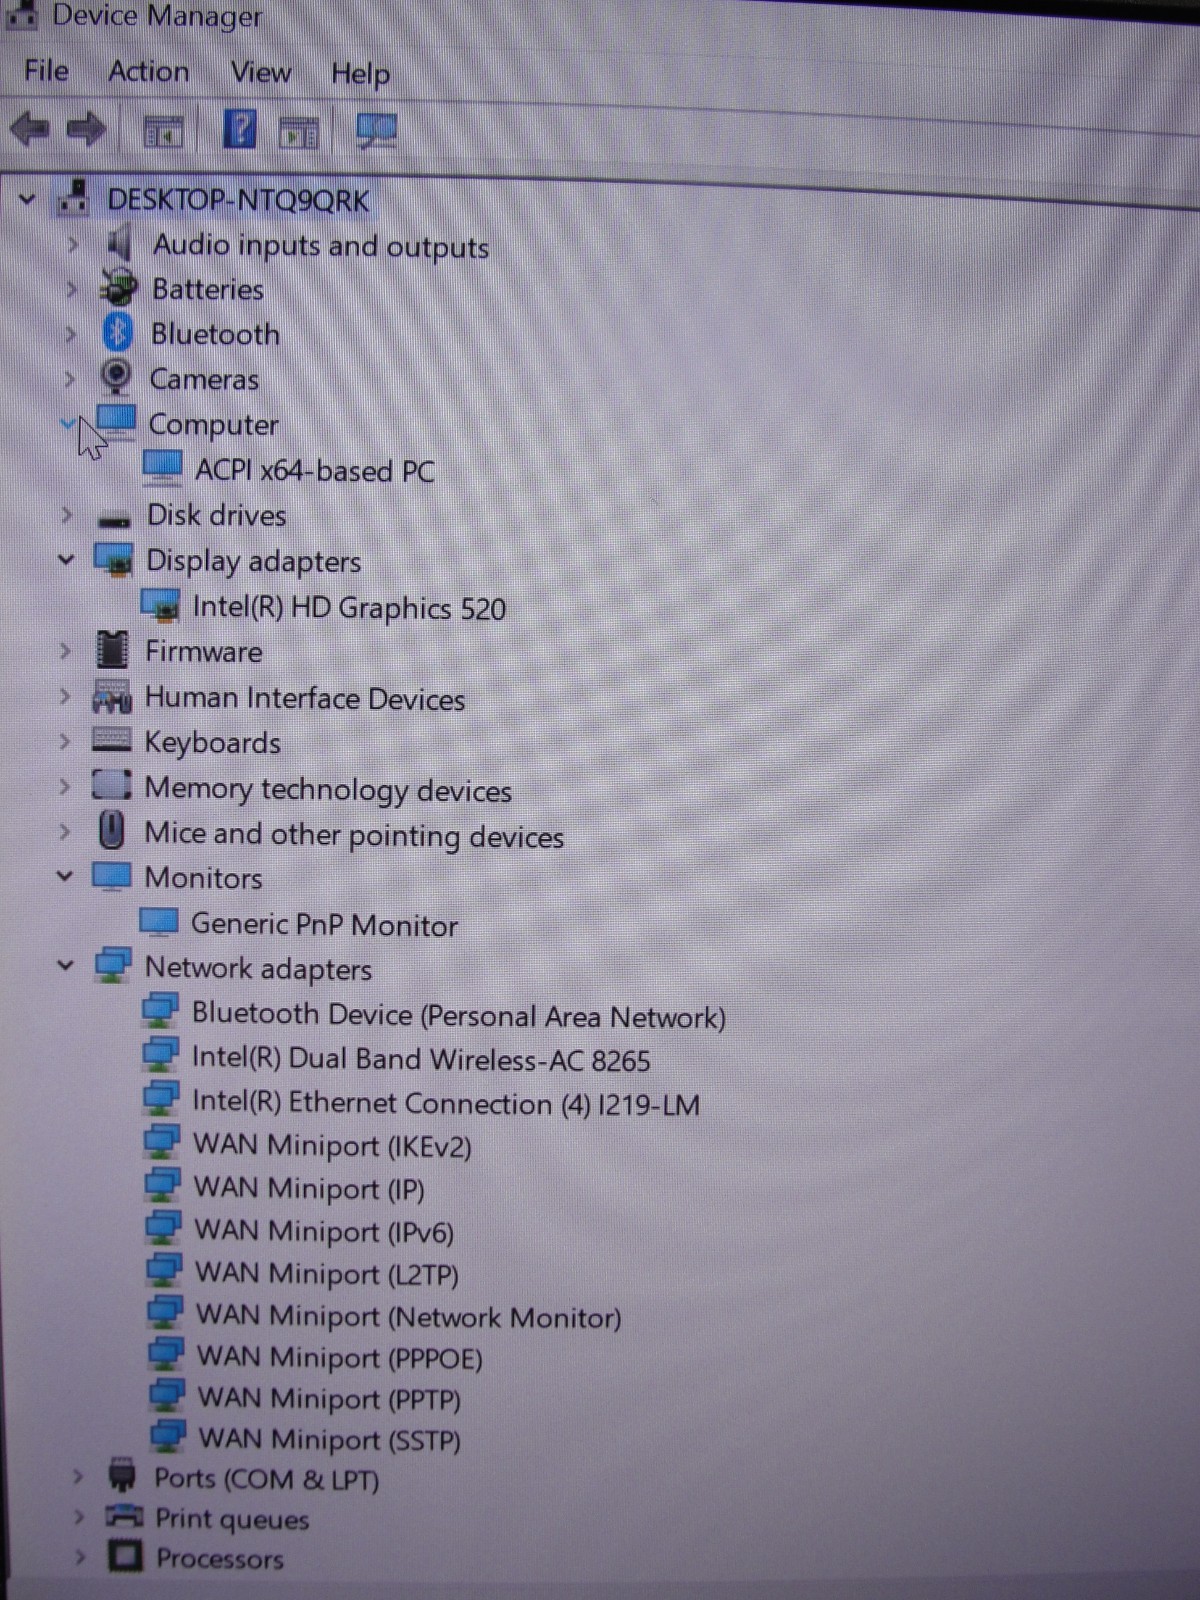The width and height of the screenshot is (1200, 1600).
Task: Click the Audio inputs and outputs speaker icon
Action: click(x=118, y=243)
